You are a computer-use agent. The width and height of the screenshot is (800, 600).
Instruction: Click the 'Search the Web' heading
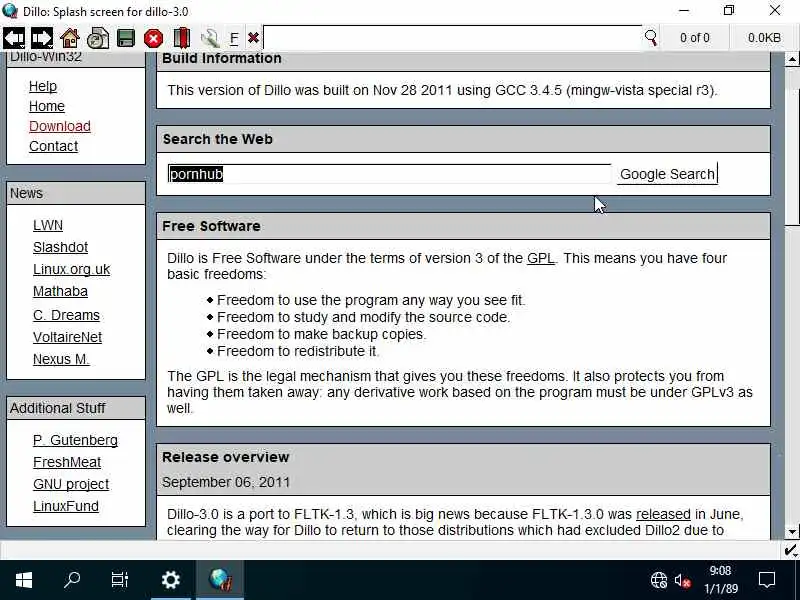(x=217, y=139)
